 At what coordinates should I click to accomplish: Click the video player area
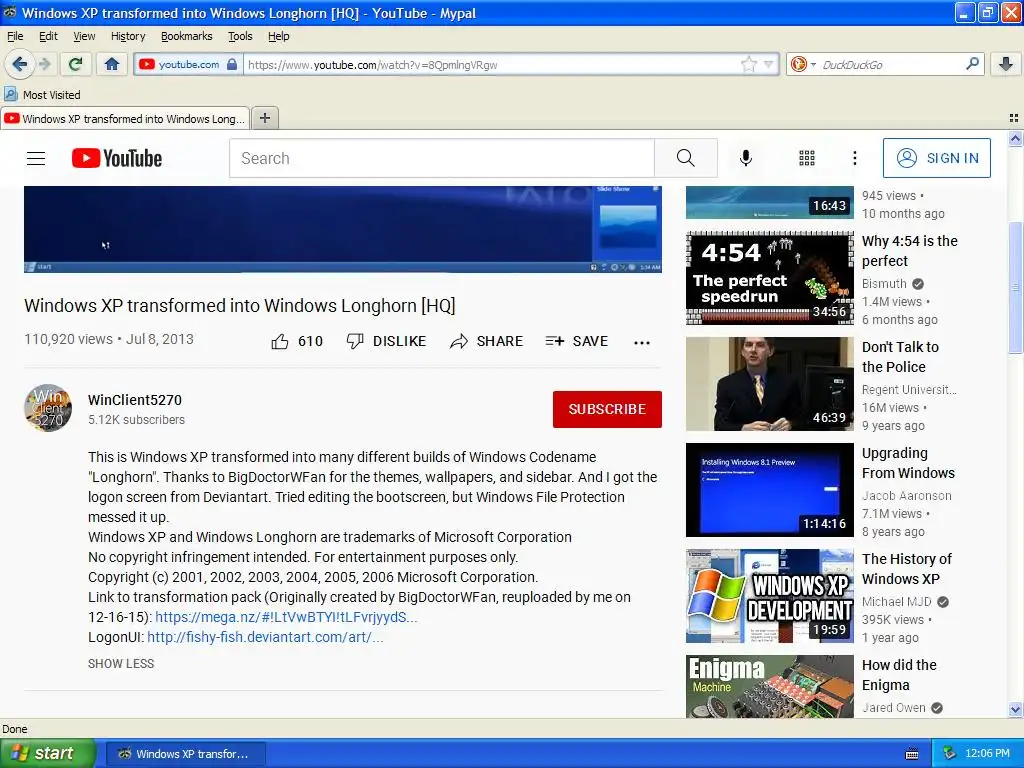pyautogui.click(x=343, y=229)
